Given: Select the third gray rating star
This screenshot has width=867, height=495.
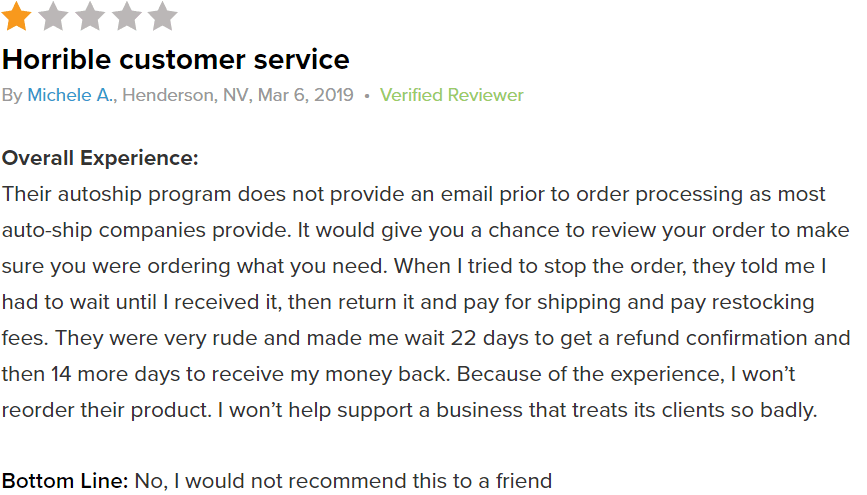Looking at the screenshot, I should coord(90,15).
